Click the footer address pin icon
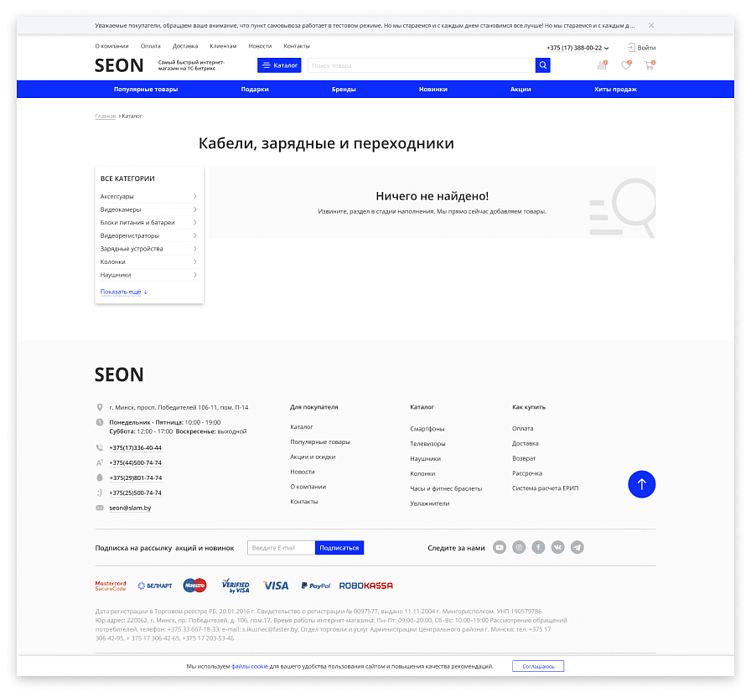Image resolution: width=751 pixels, height=692 pixels. [x=100, y=407]
